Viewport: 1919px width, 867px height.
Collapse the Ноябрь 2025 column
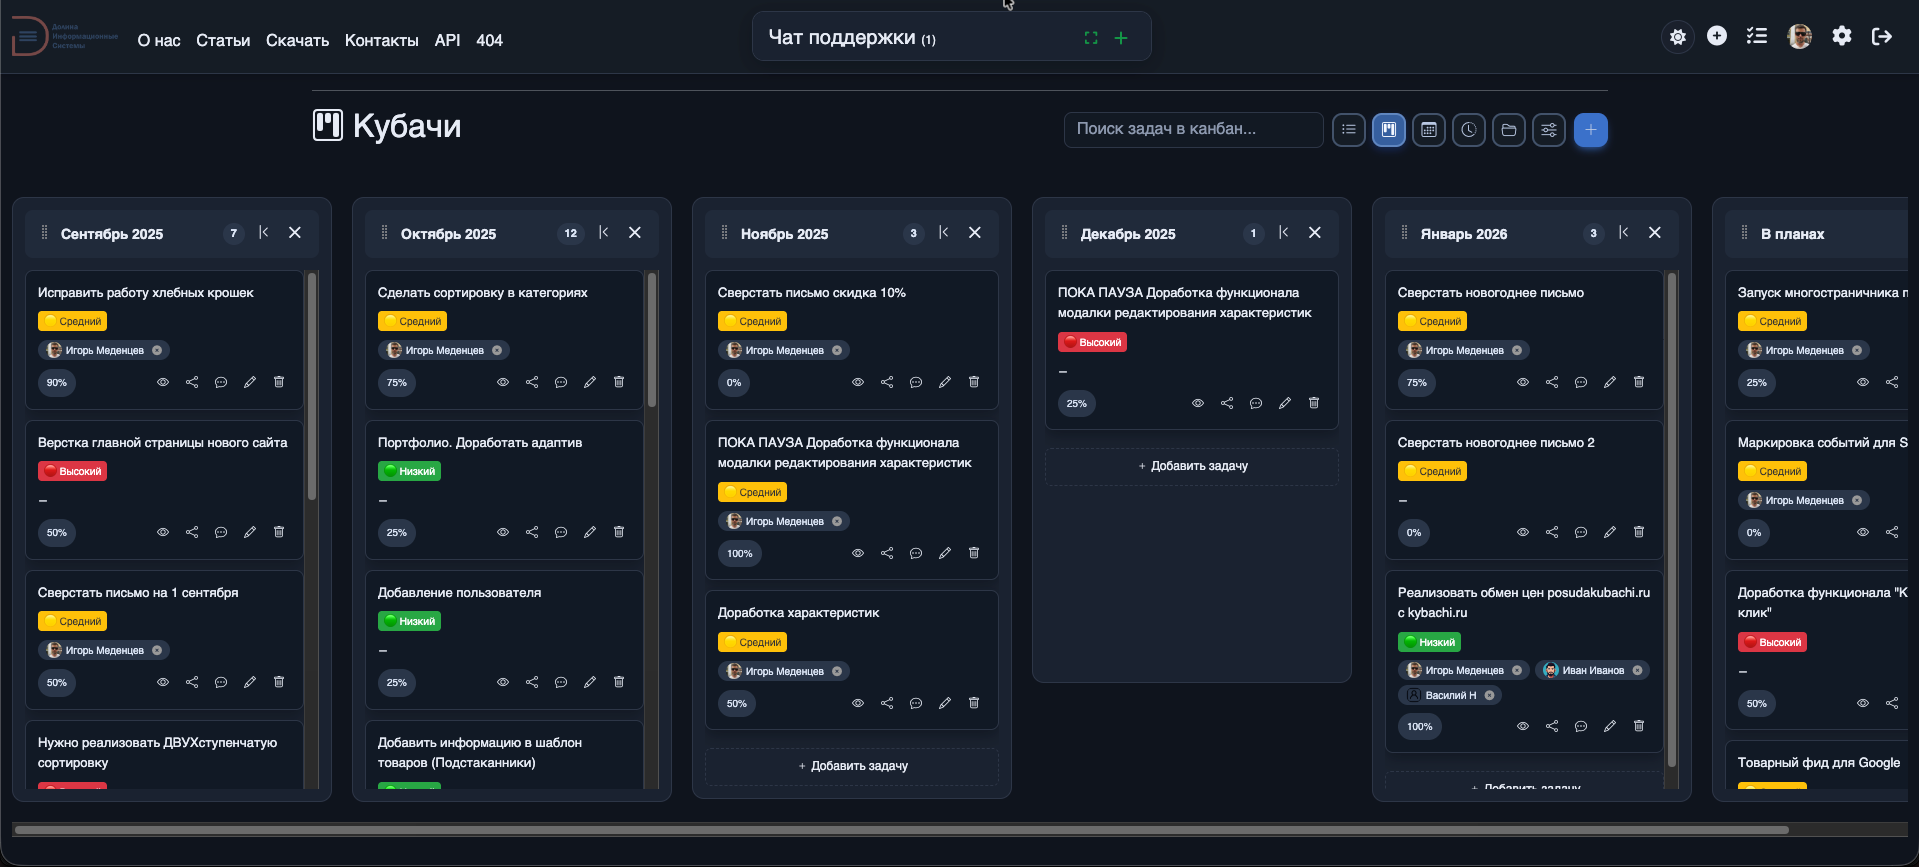[944, 232]
